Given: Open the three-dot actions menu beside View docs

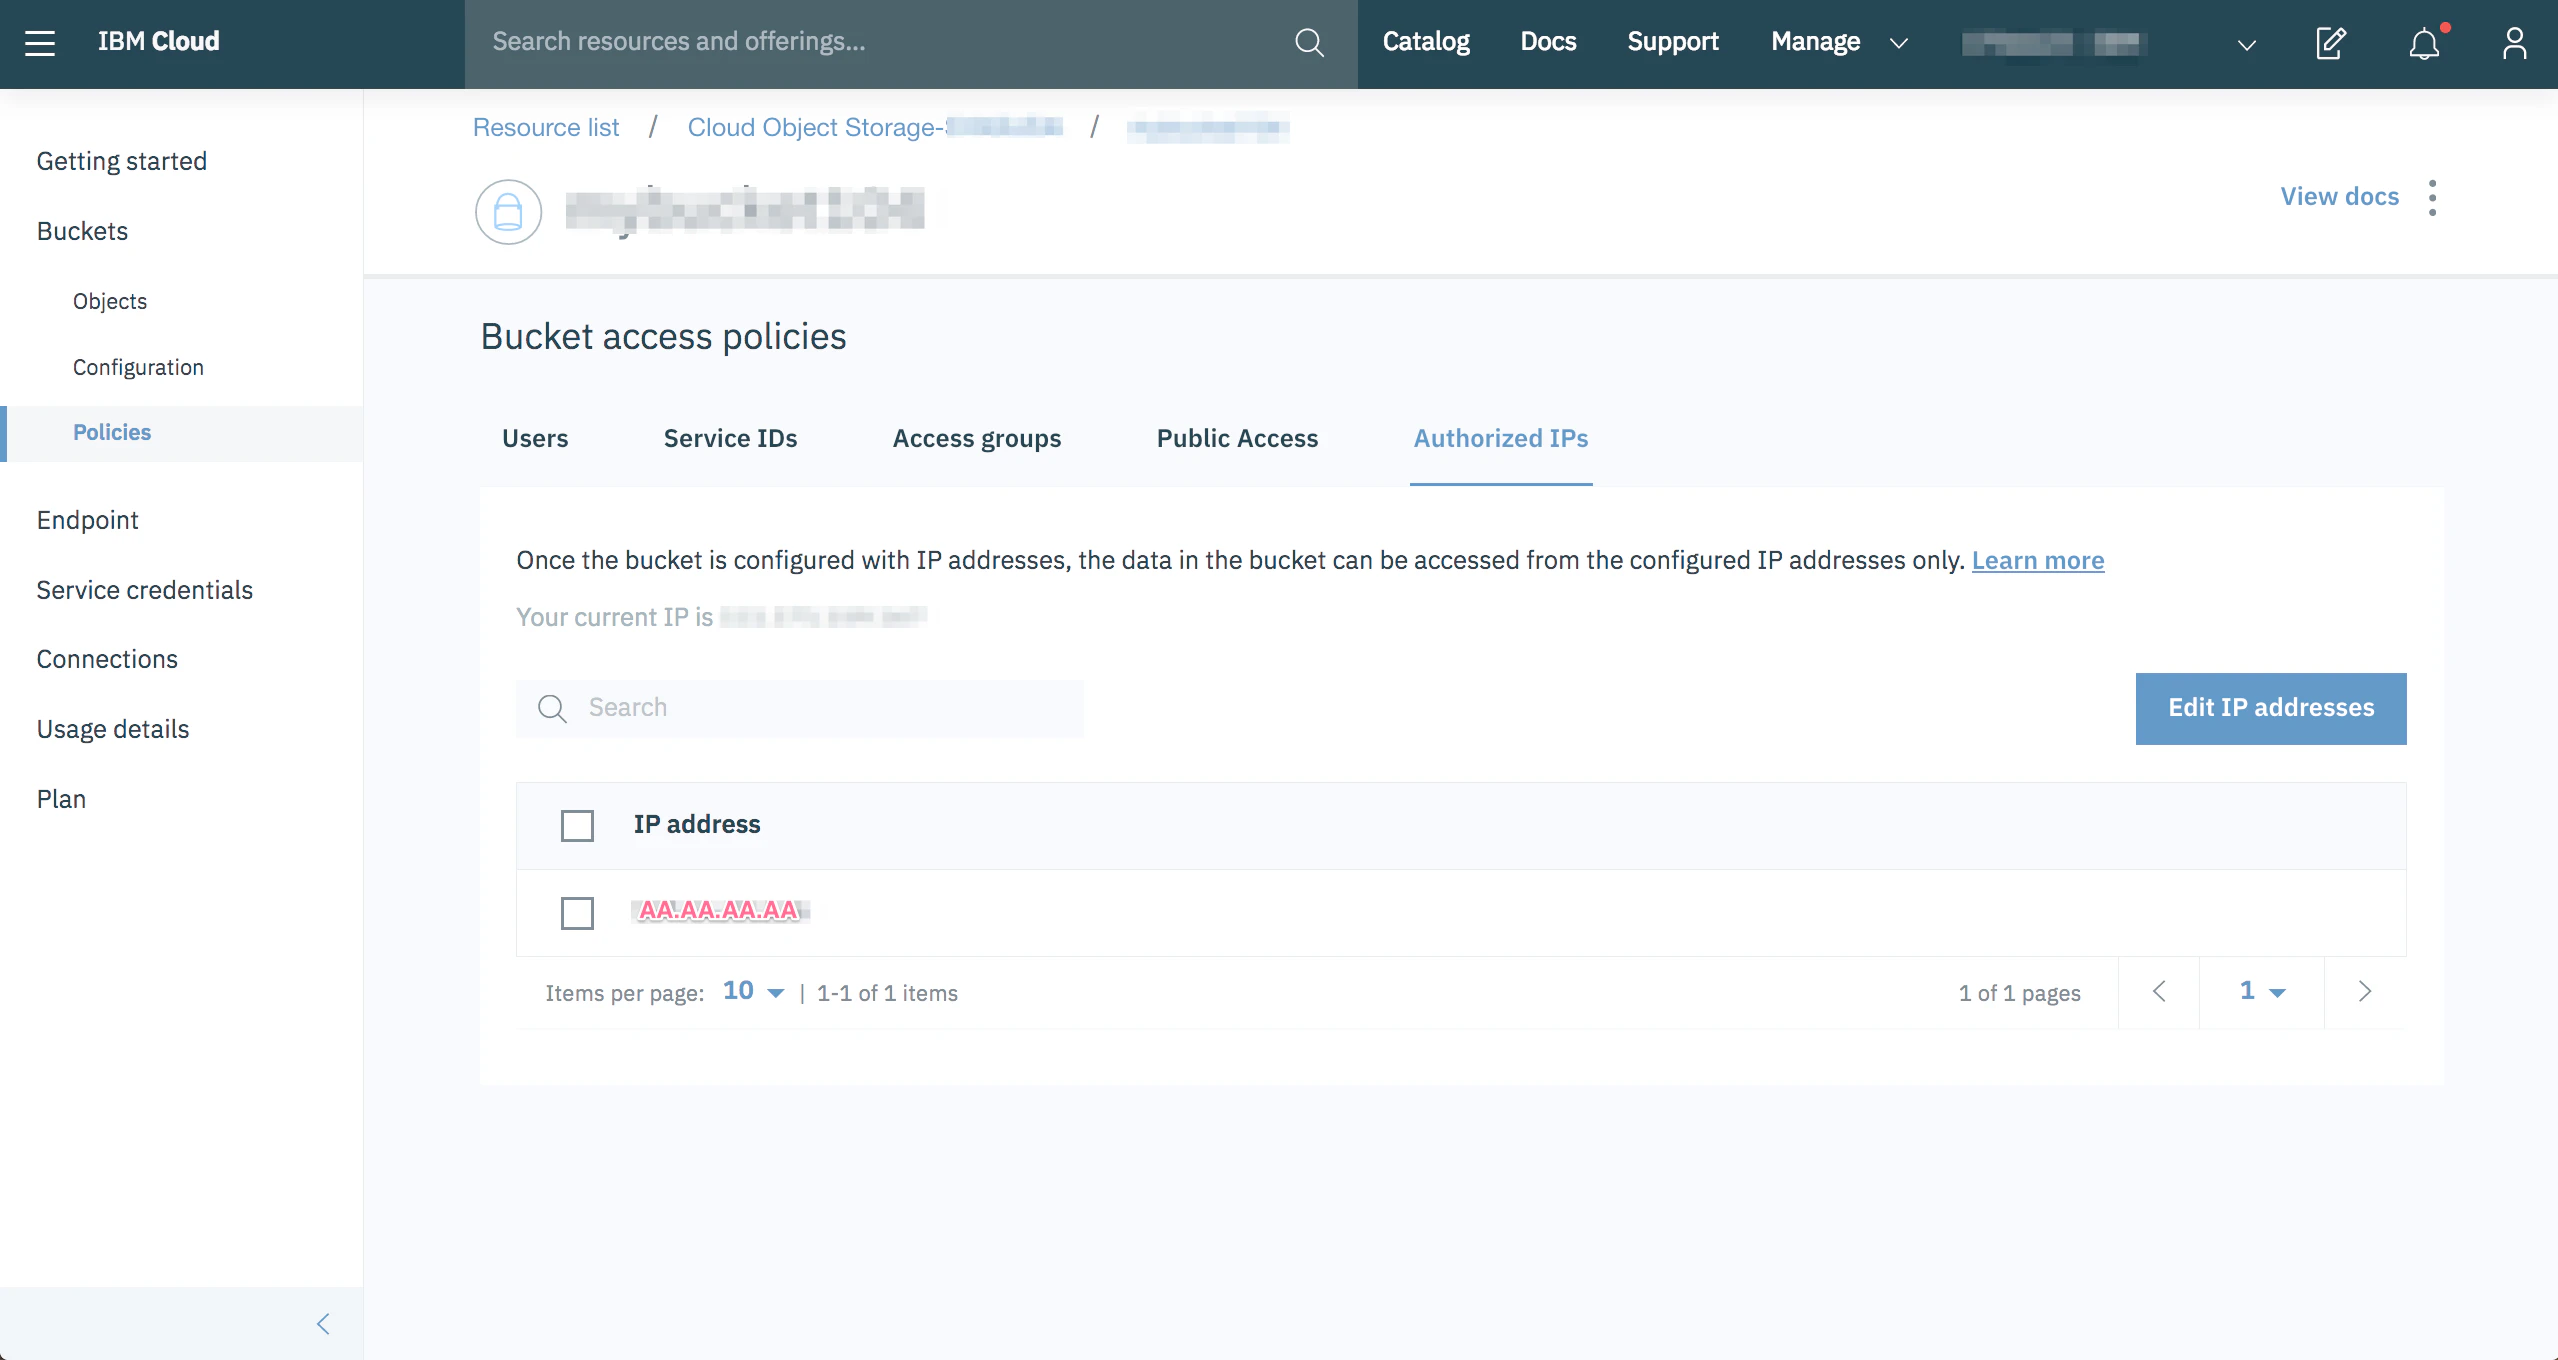Looking at the screenshot, I should pos(2433,197).
